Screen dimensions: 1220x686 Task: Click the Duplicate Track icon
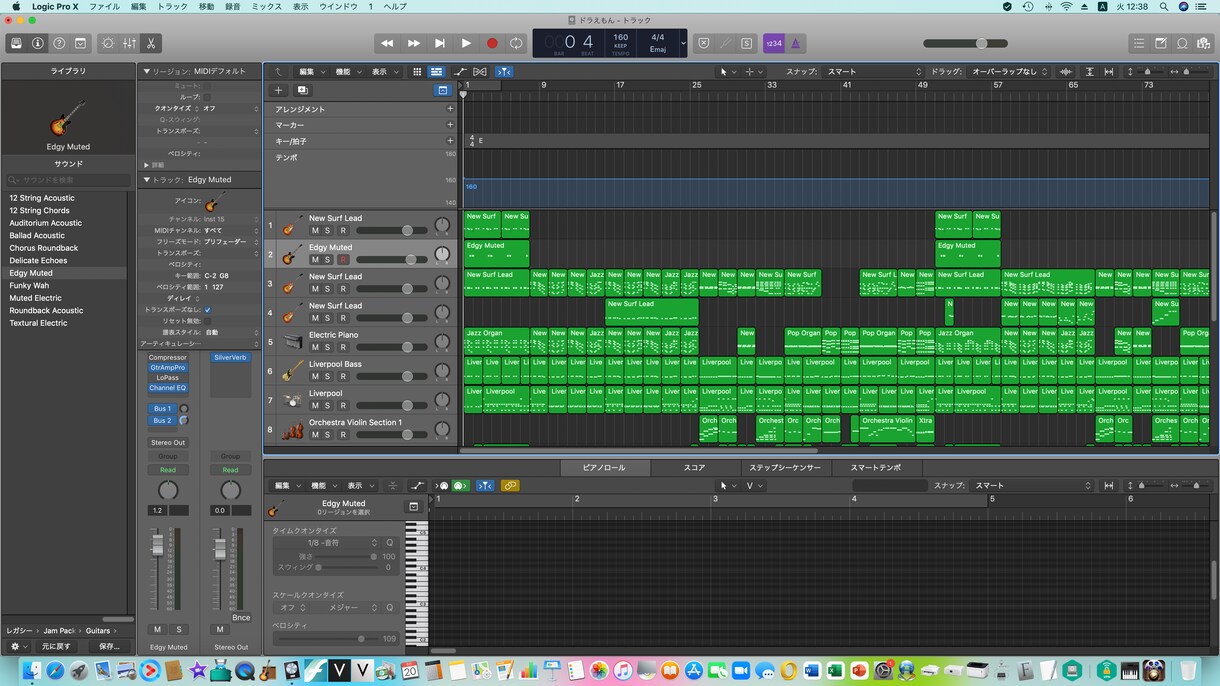302,90
